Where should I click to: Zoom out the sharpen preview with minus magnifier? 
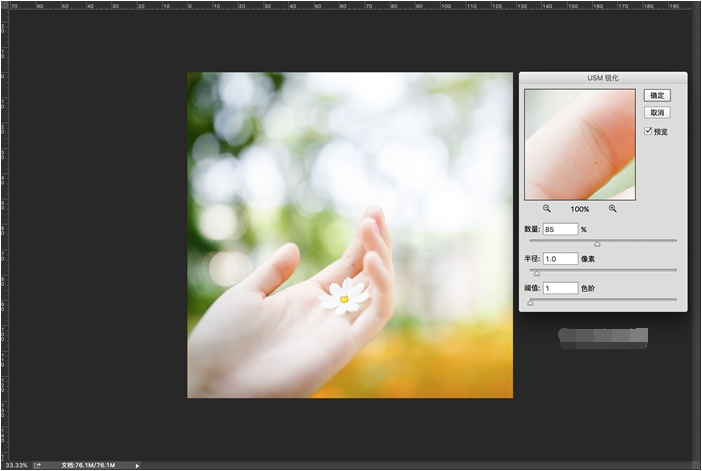click(547, 209)
